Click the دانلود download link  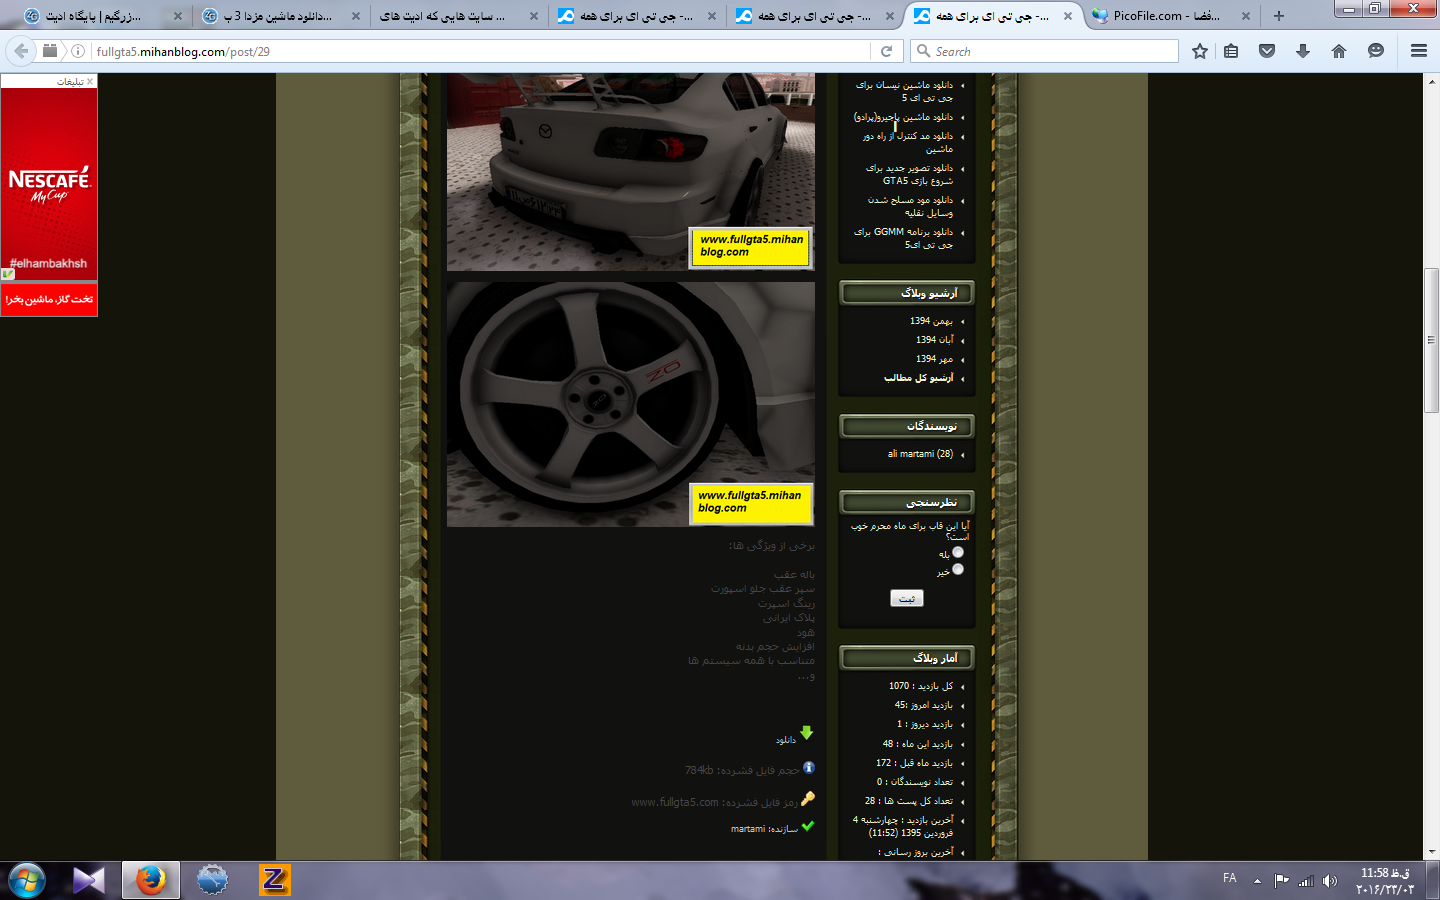786,740
